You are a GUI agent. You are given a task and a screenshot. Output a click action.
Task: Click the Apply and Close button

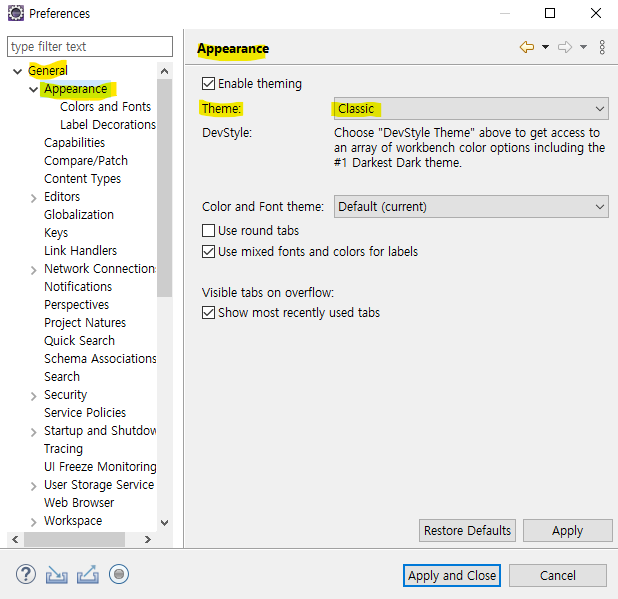click(x=452, y=576)
